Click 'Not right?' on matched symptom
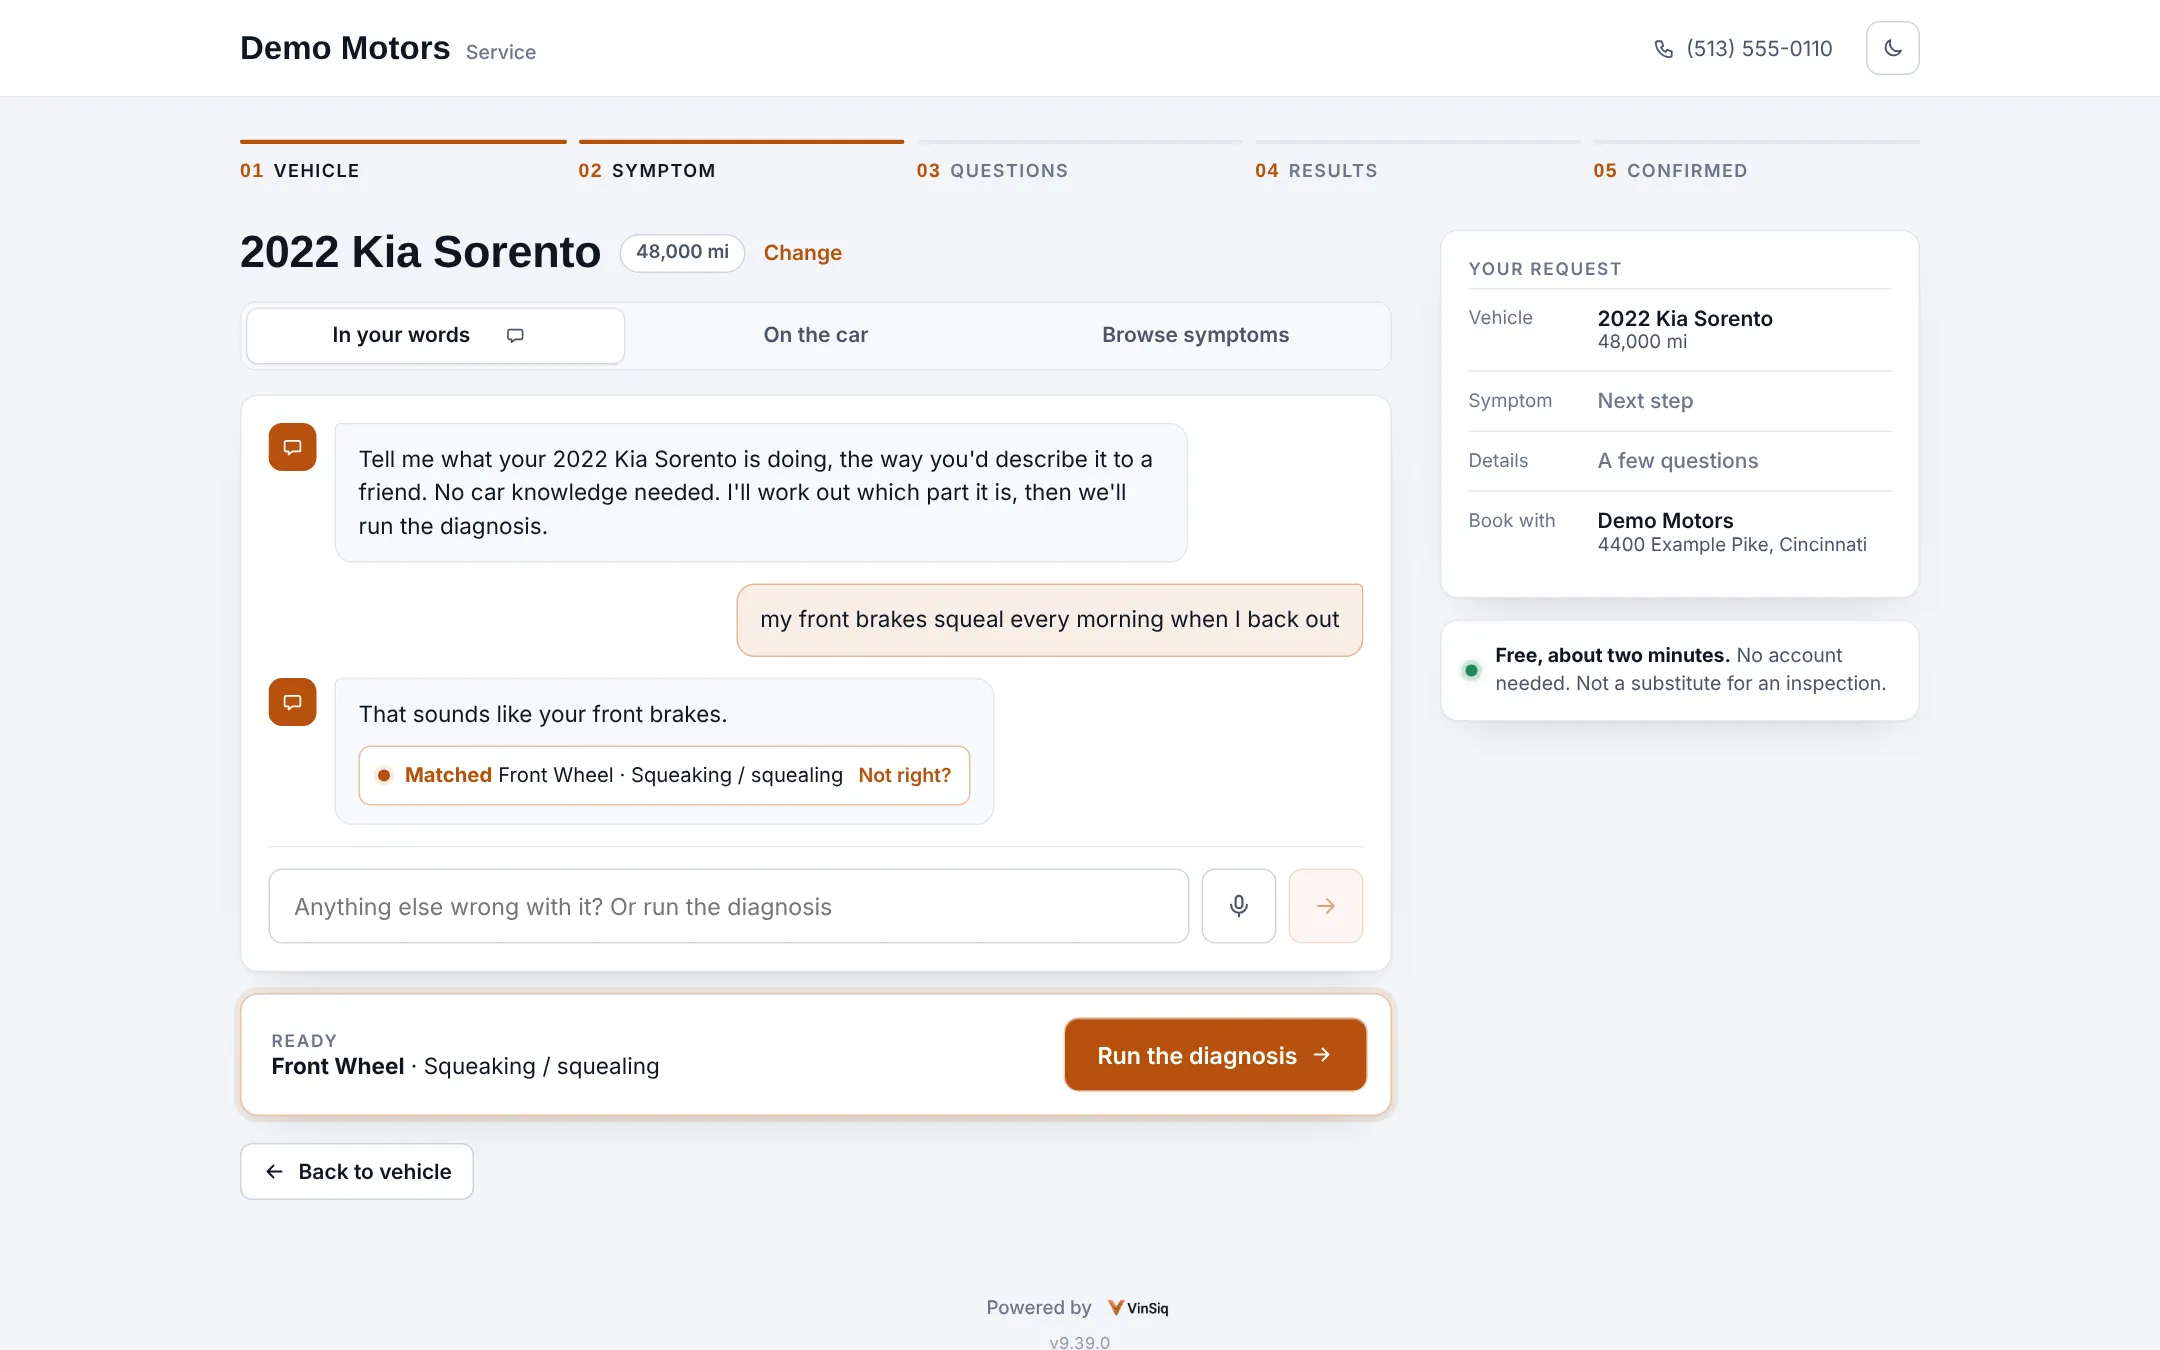 [904, 775]
